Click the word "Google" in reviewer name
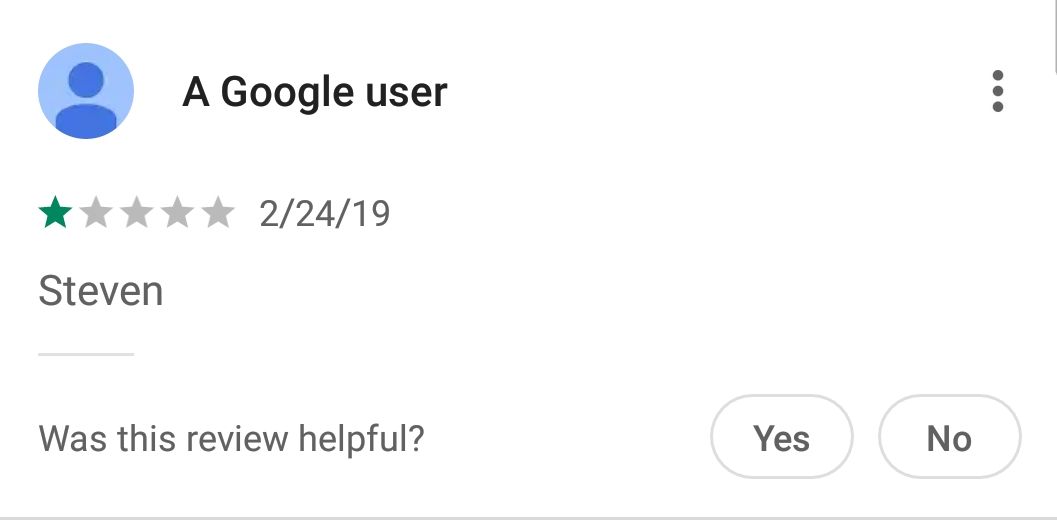This screenshot has height=529, width=1057. (x=285, y=92)
